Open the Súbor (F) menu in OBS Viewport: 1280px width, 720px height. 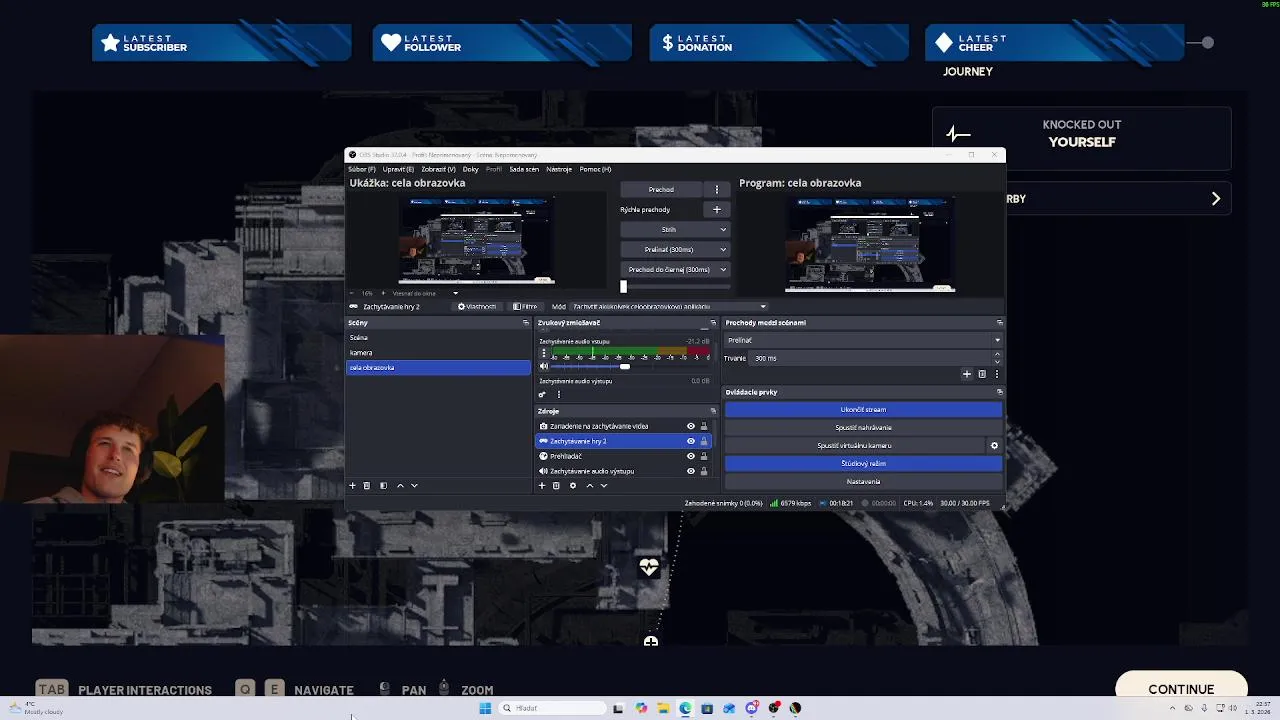point(362,169)
